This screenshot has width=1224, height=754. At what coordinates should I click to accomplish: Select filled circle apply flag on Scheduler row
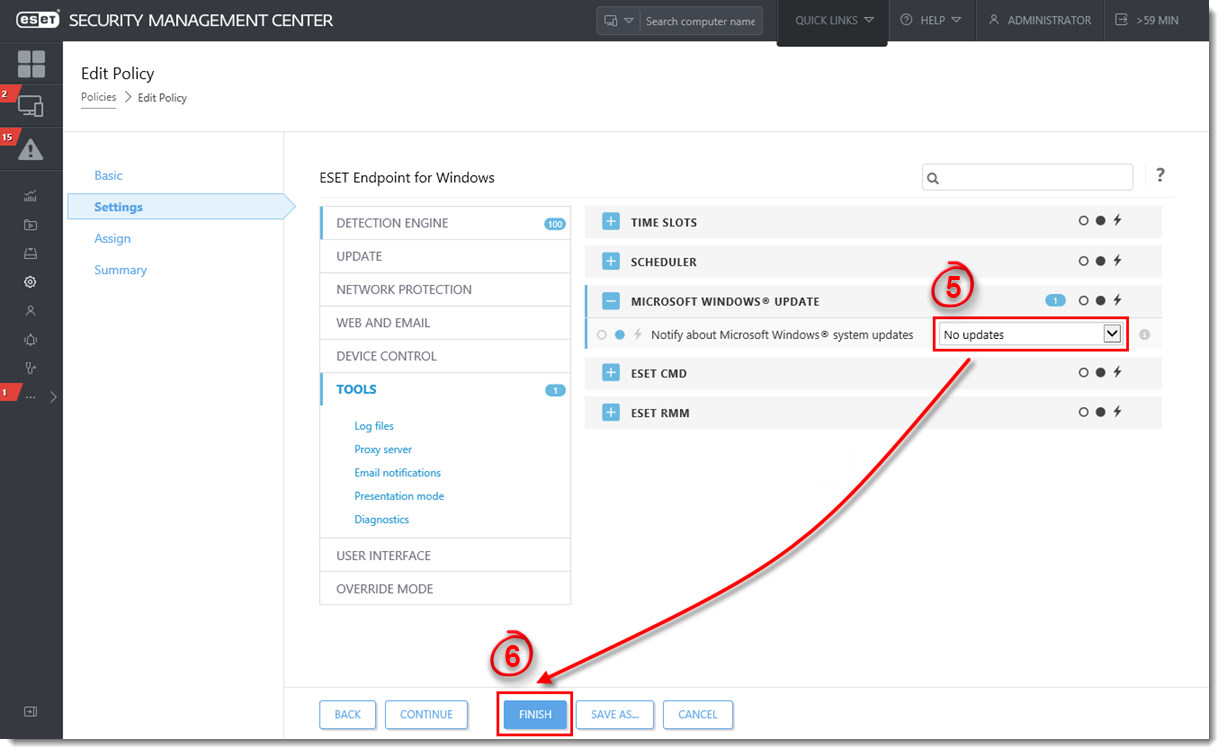1100,261
